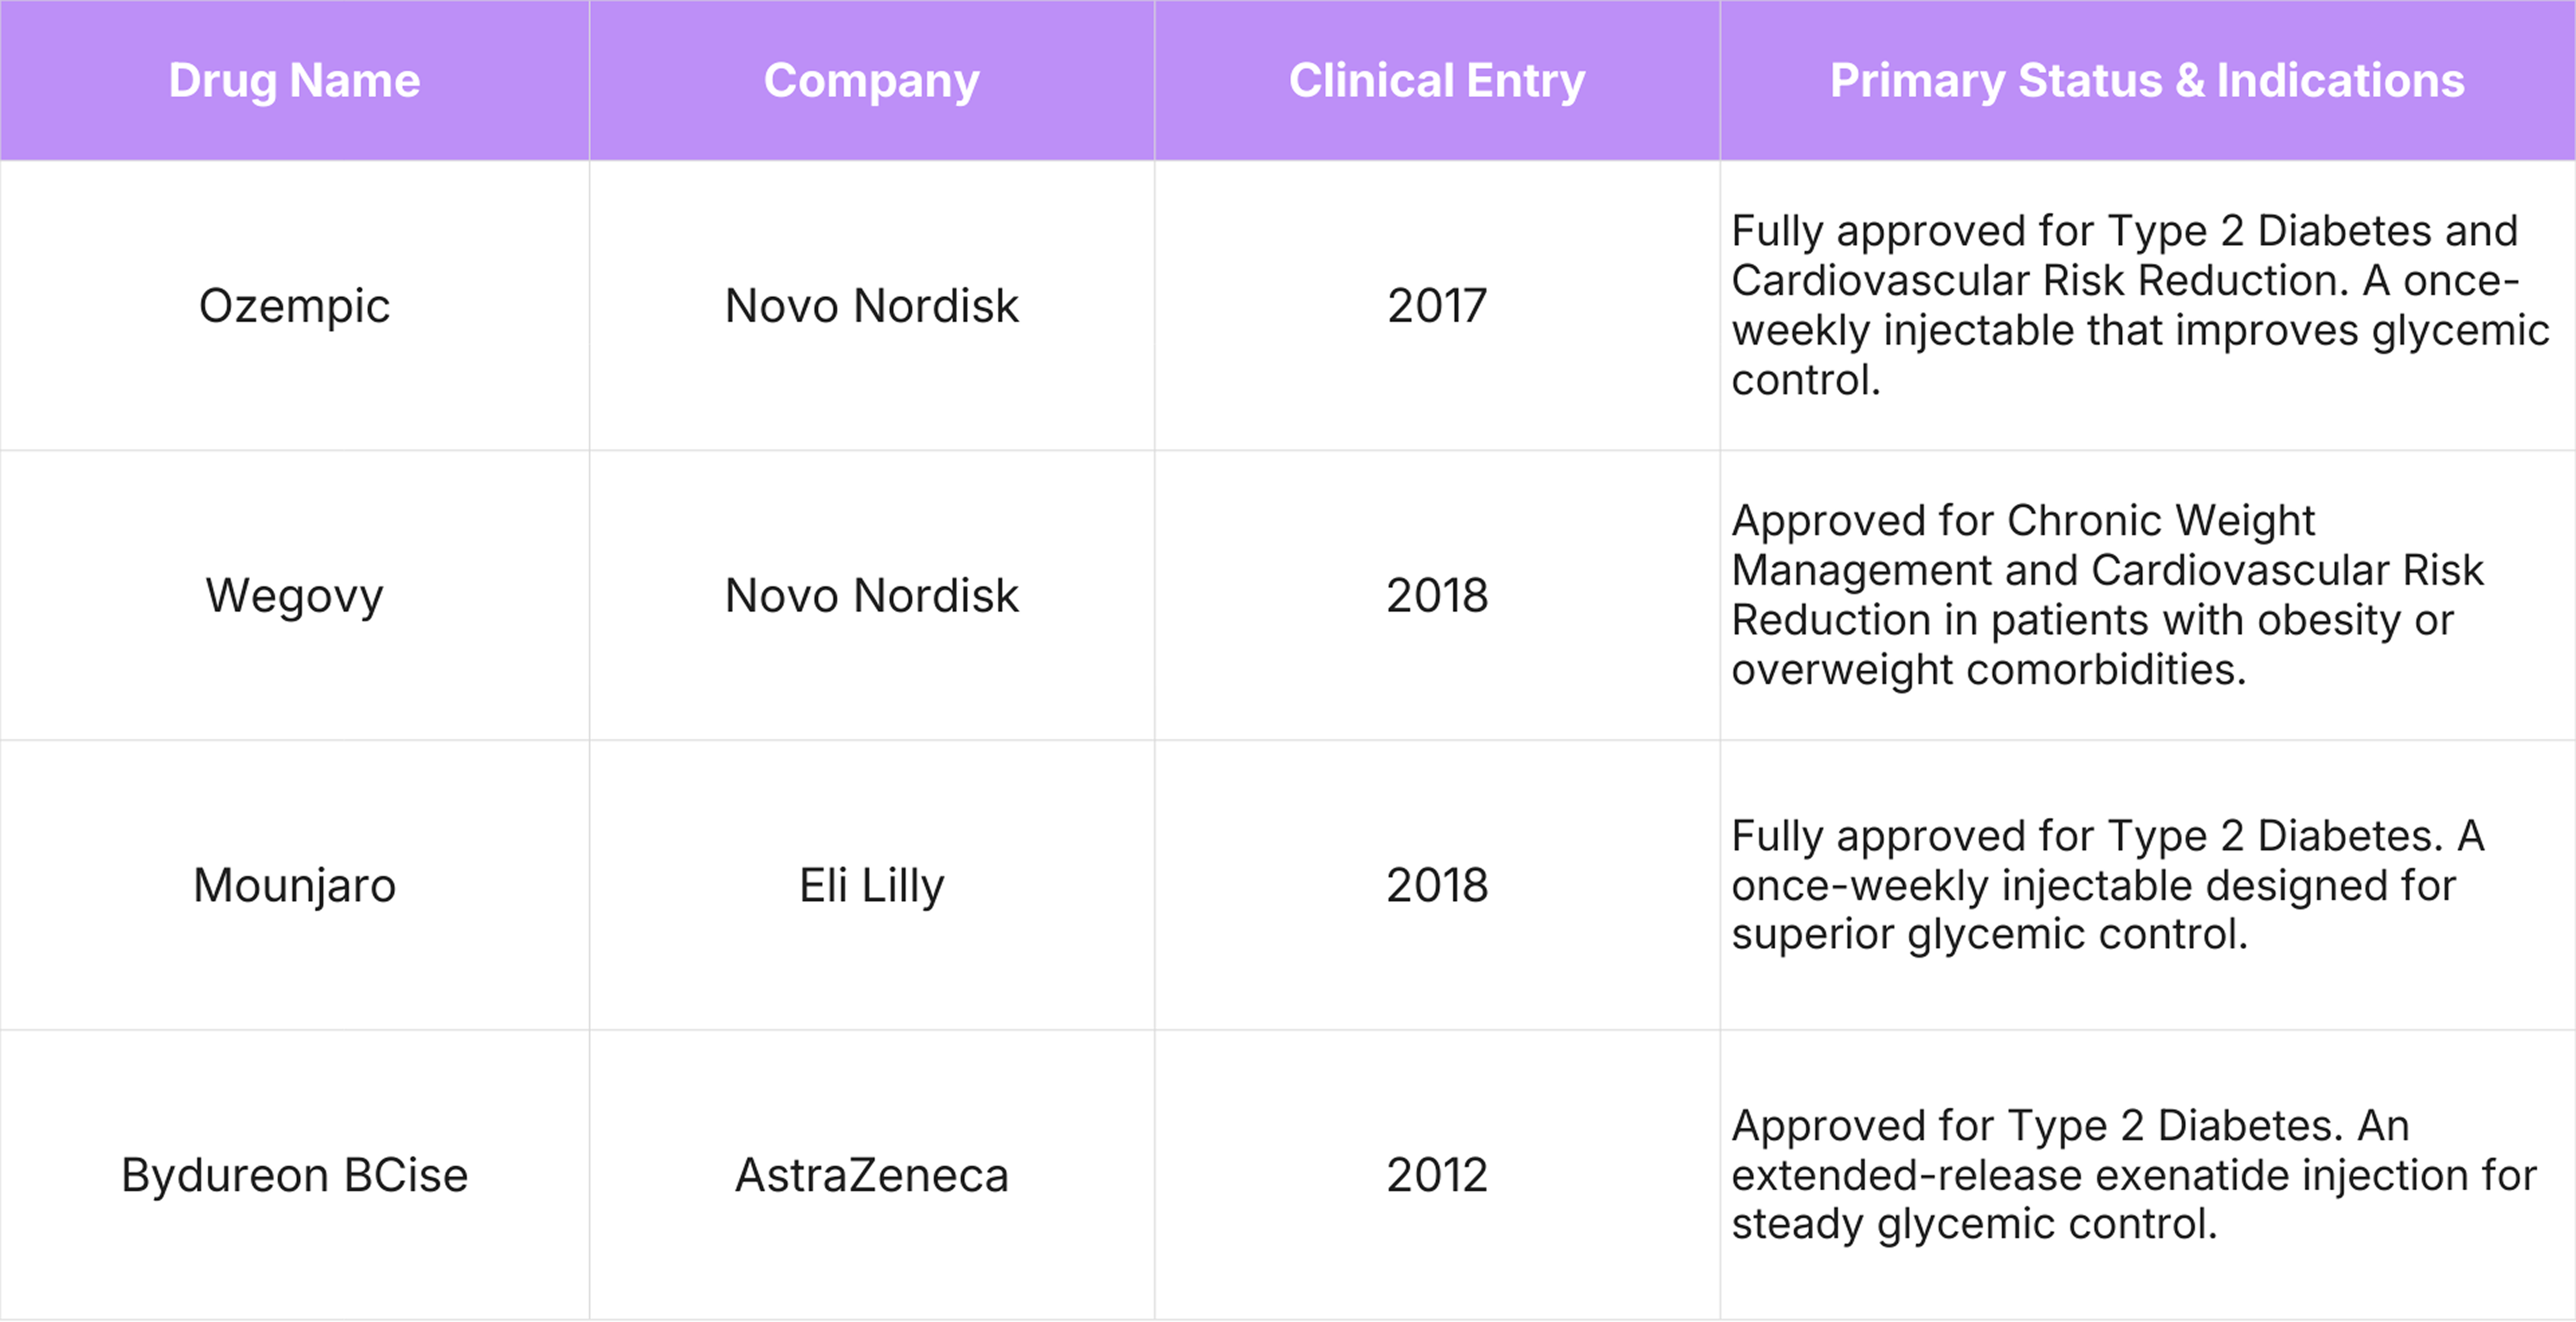Click the Drug Name column header
2576x1322 pixels.
click(294, 80)
